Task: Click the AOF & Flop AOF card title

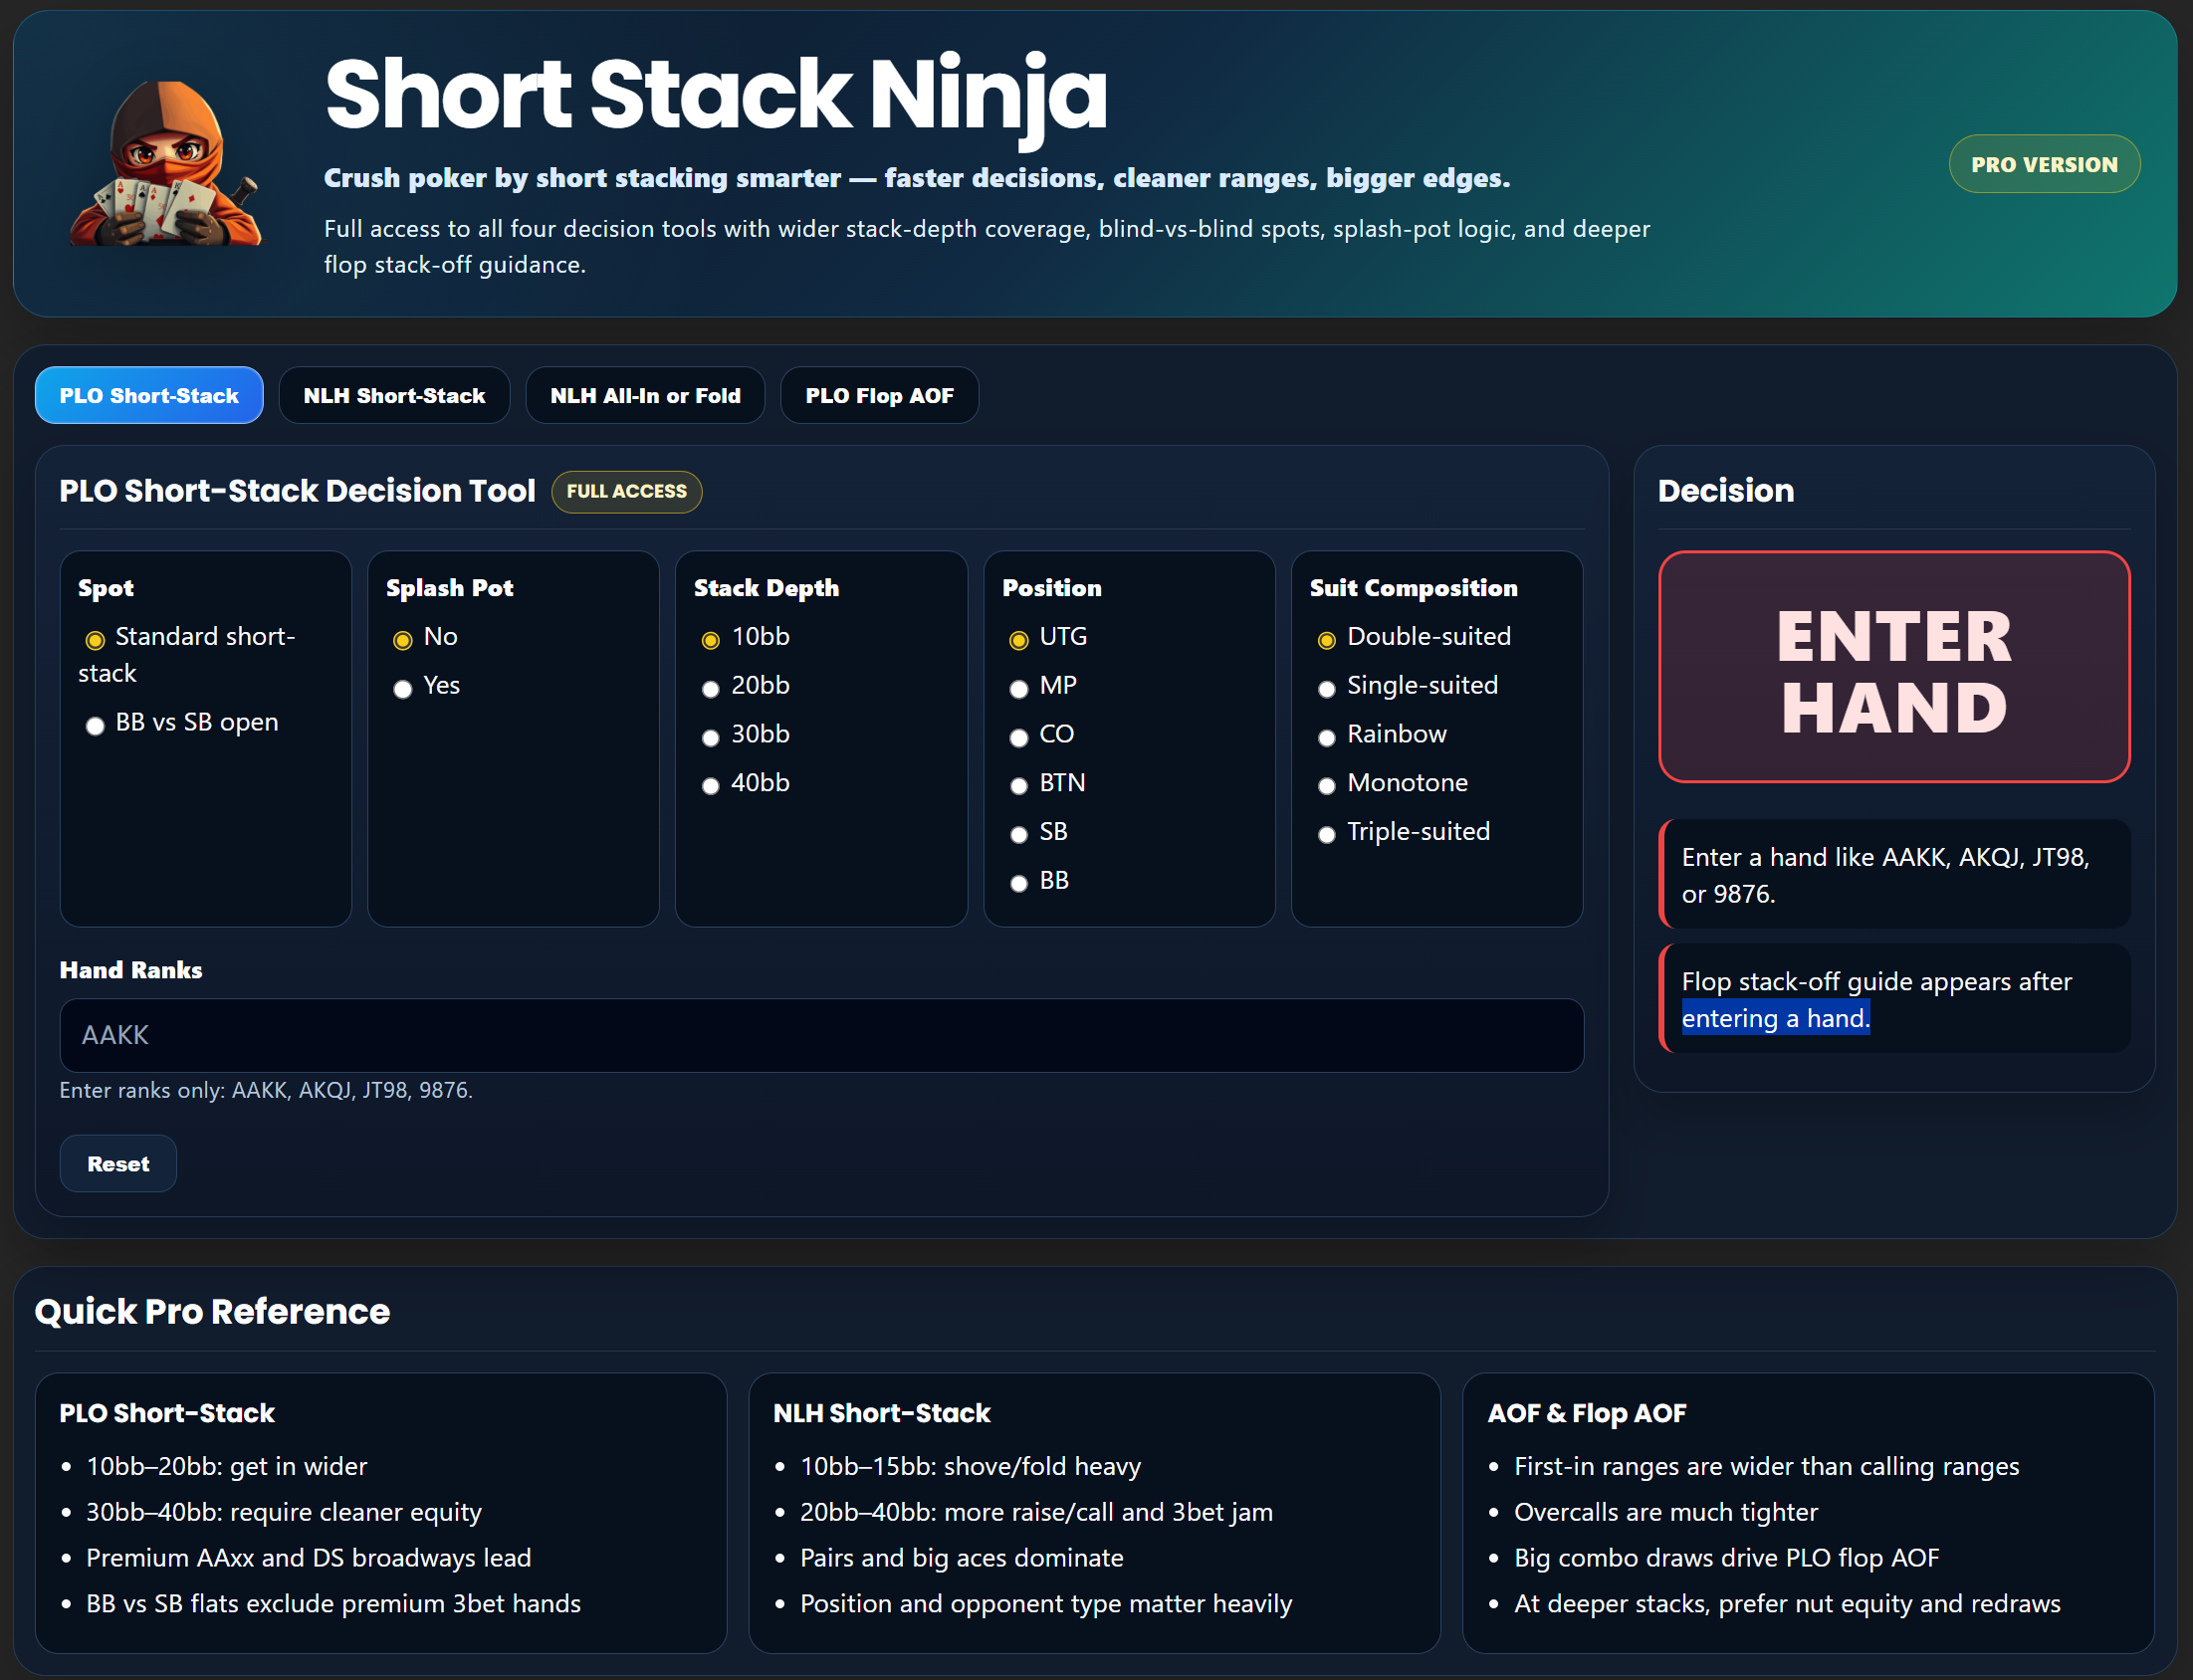Action: click(1587, 1413)
